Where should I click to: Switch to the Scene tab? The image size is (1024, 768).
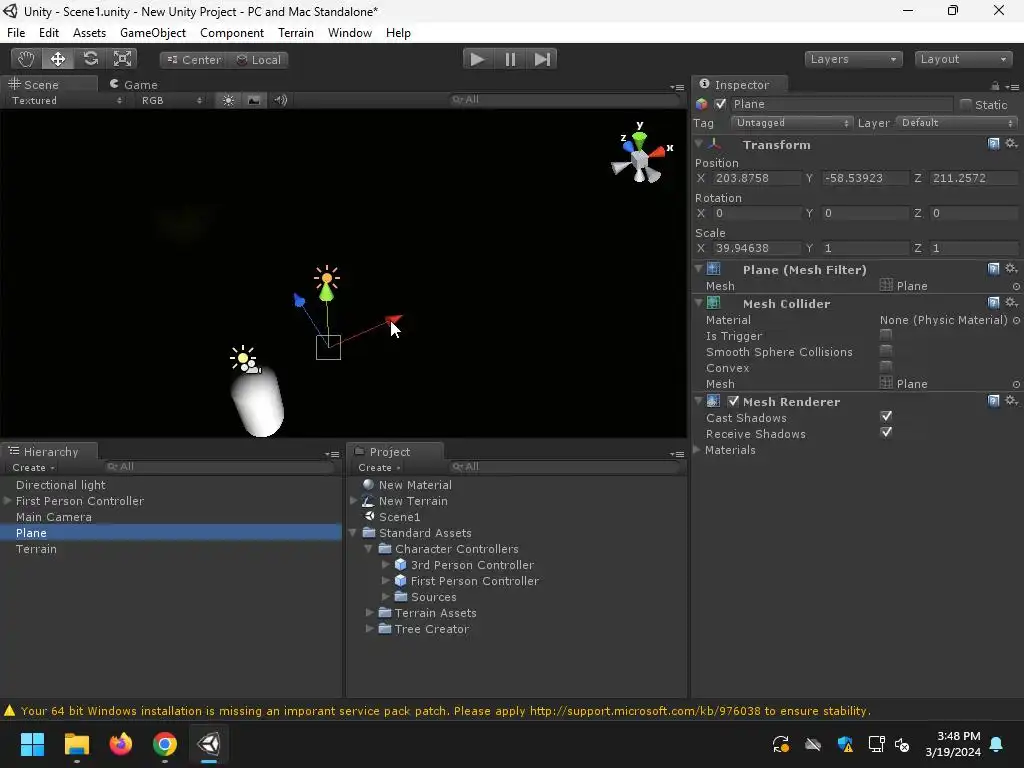[48, 84]
